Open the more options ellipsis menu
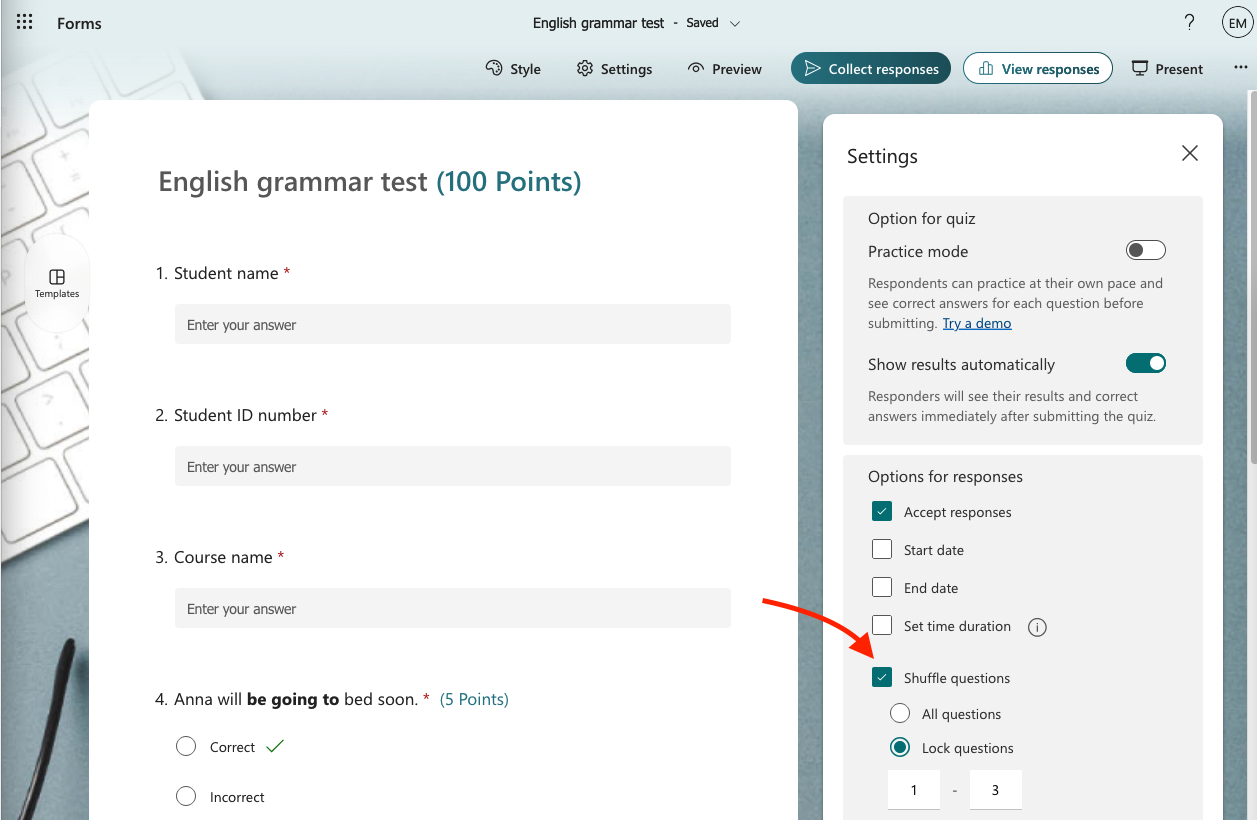Viewport: 1257px width, 820px height. (x=1241, y=68)
